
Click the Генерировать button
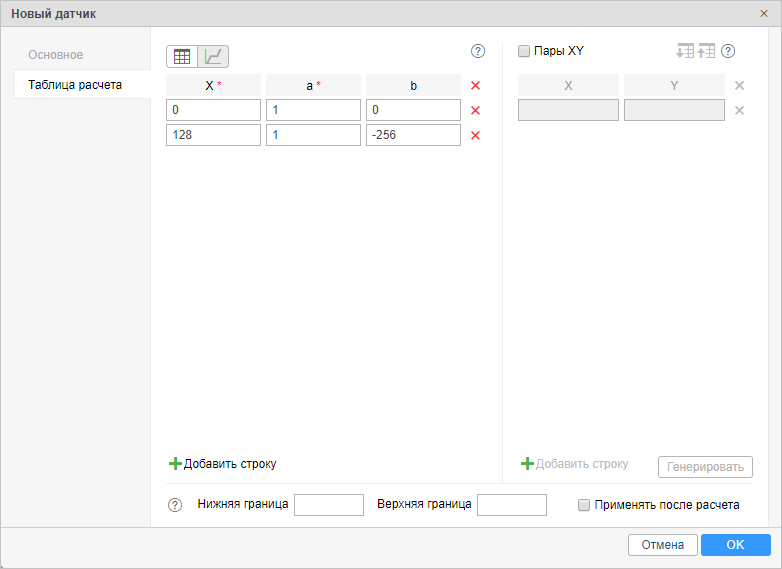[705, 467]
